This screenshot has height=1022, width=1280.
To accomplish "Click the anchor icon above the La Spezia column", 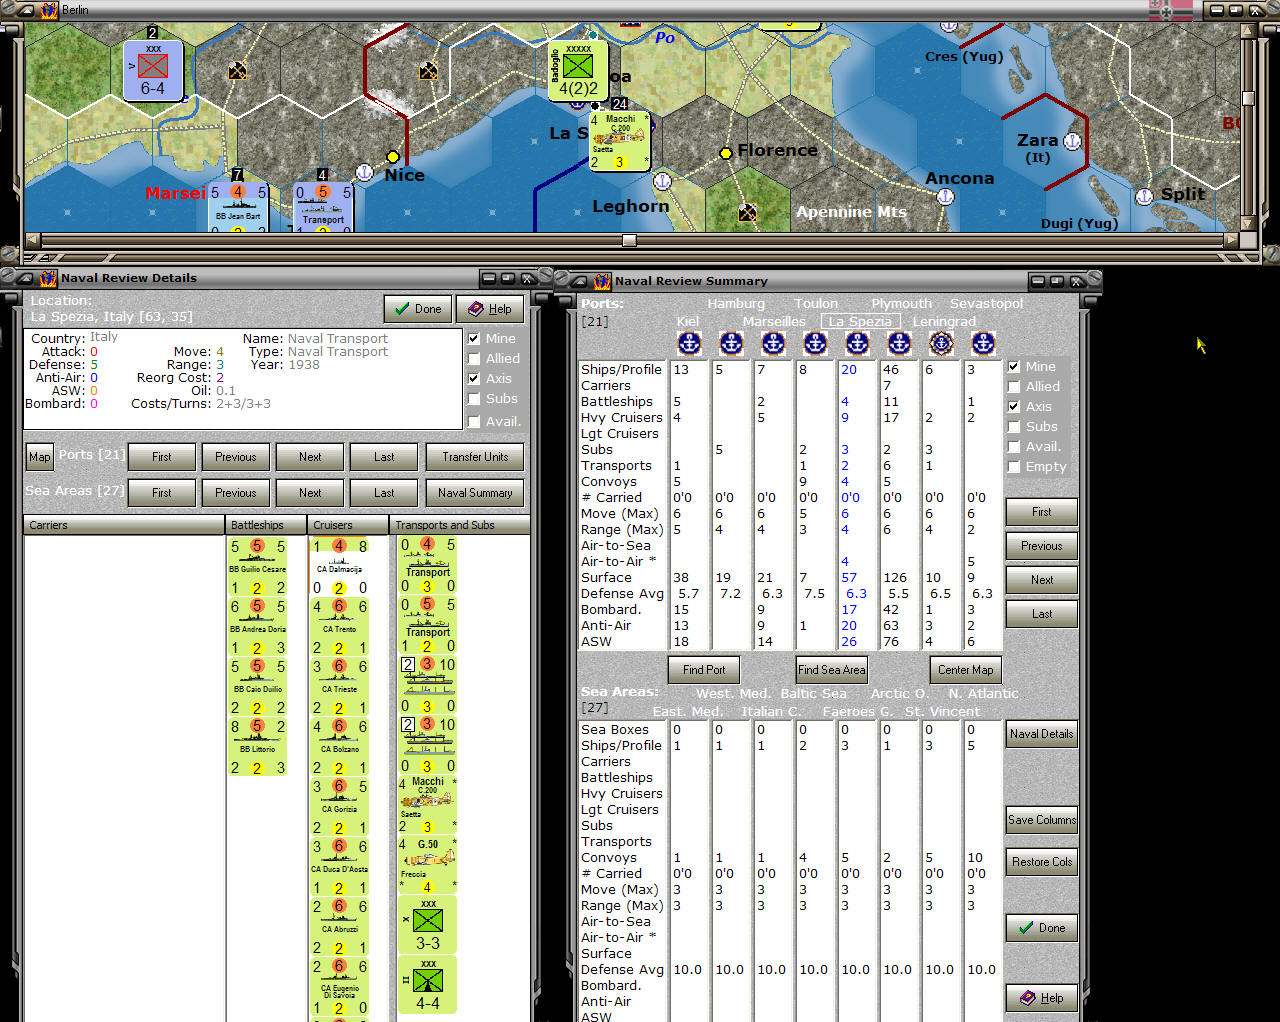I will [x=858, y=343].
